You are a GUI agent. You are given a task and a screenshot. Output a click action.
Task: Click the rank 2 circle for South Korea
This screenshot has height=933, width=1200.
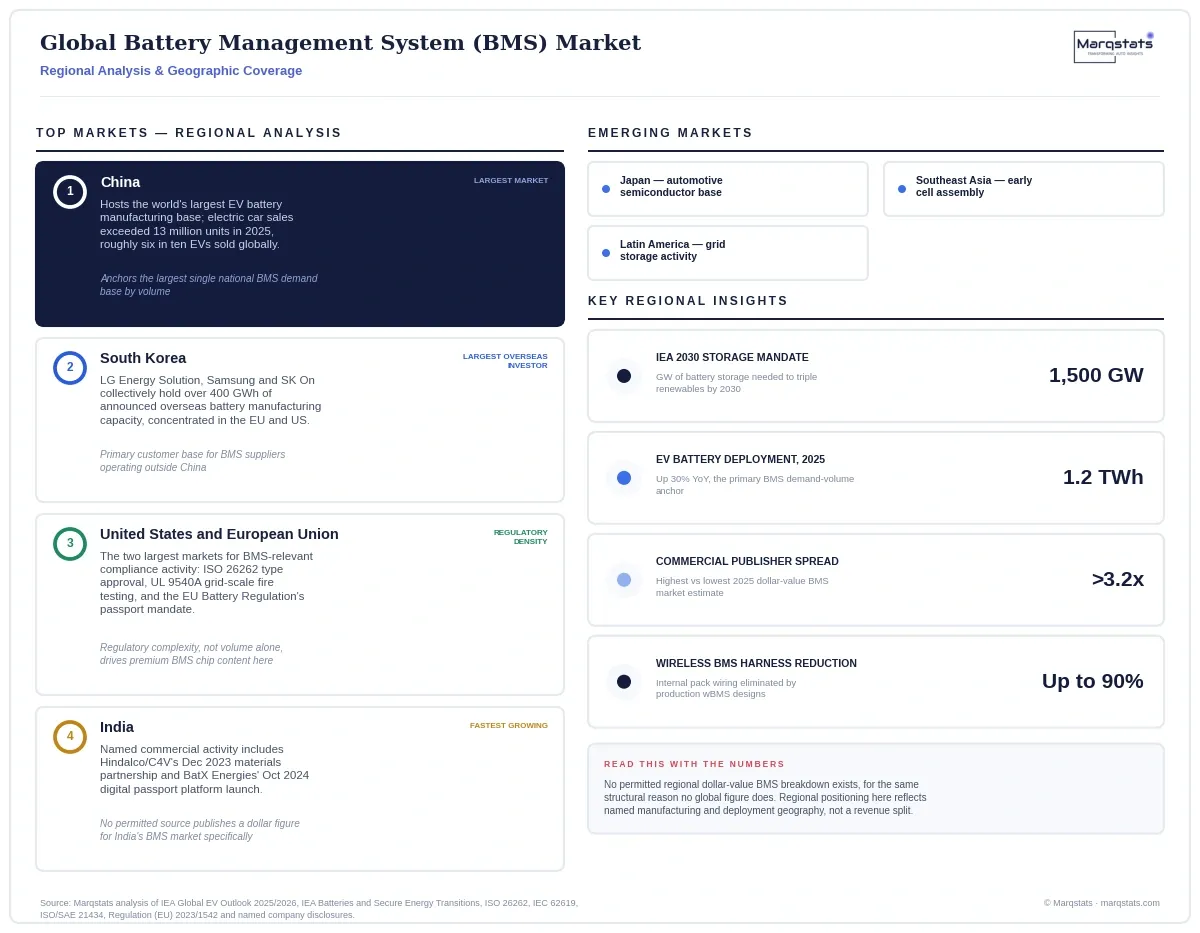70,367
